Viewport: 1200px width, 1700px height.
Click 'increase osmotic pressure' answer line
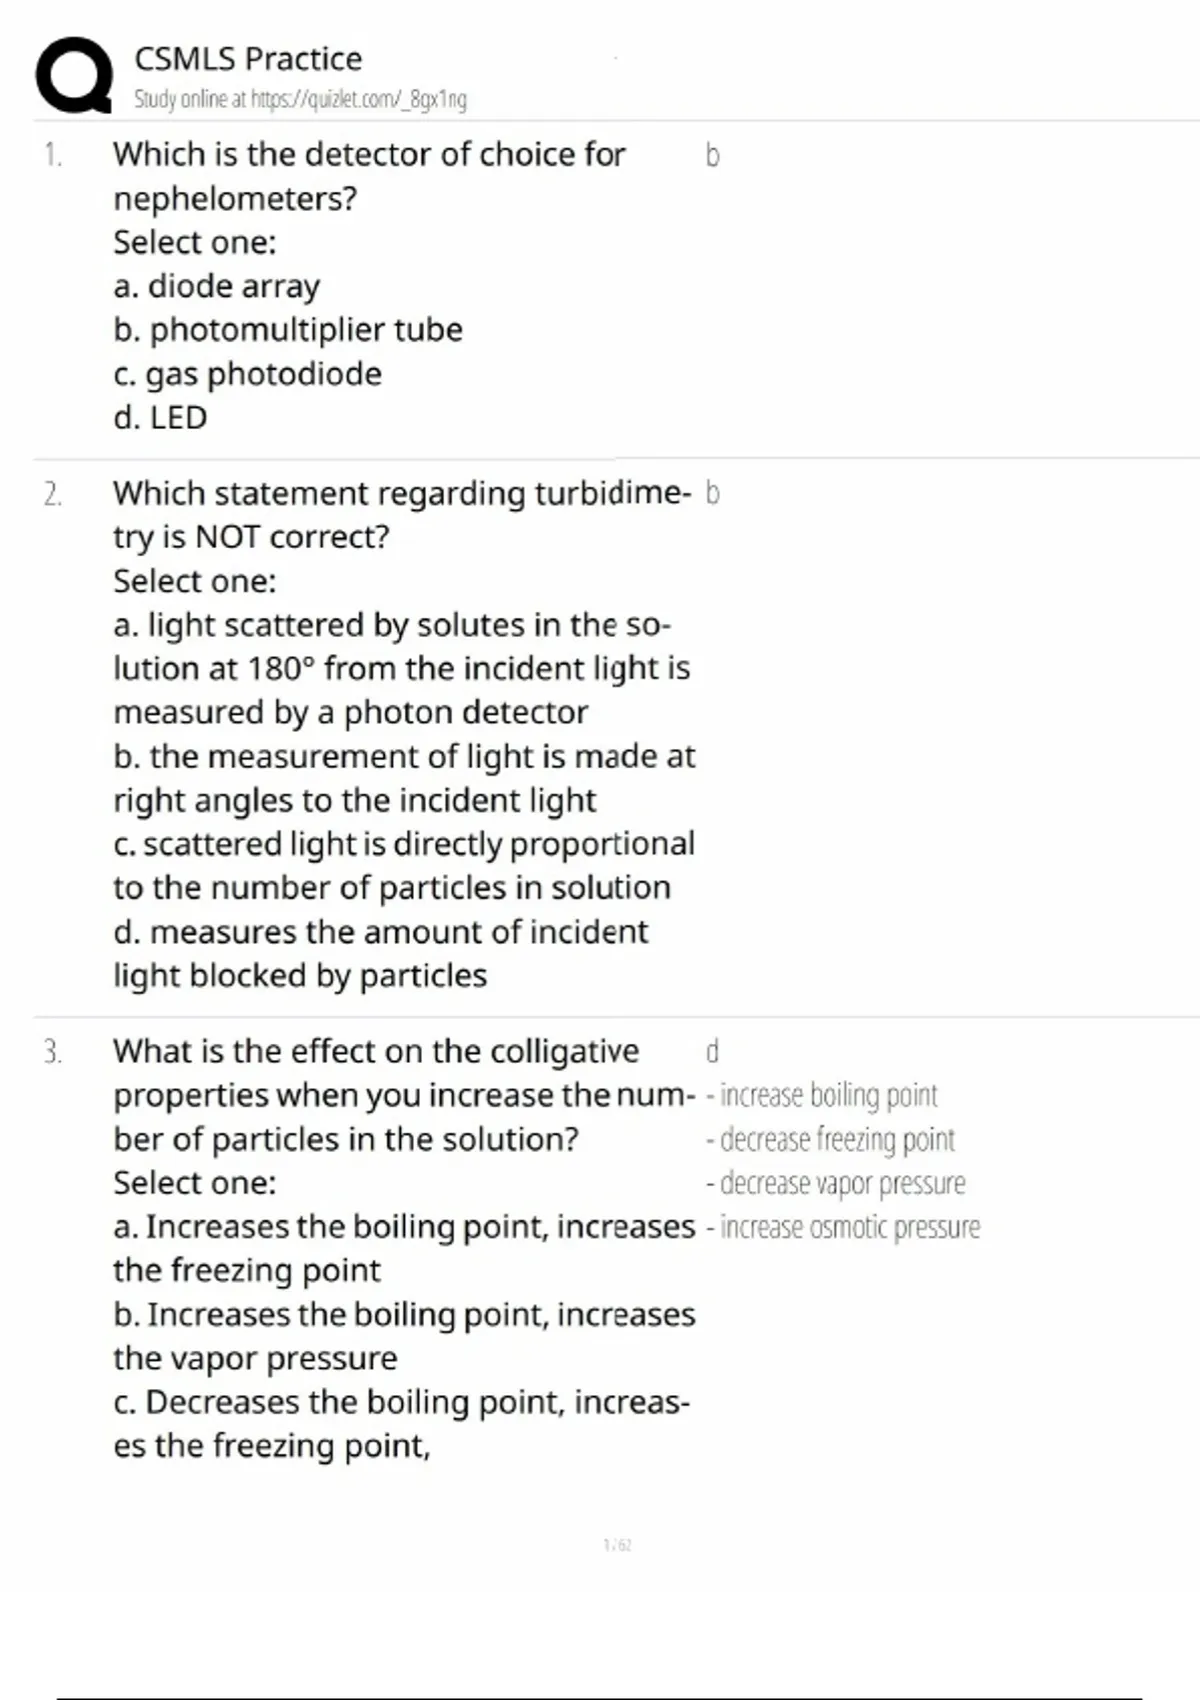(x=843, y=1228)
